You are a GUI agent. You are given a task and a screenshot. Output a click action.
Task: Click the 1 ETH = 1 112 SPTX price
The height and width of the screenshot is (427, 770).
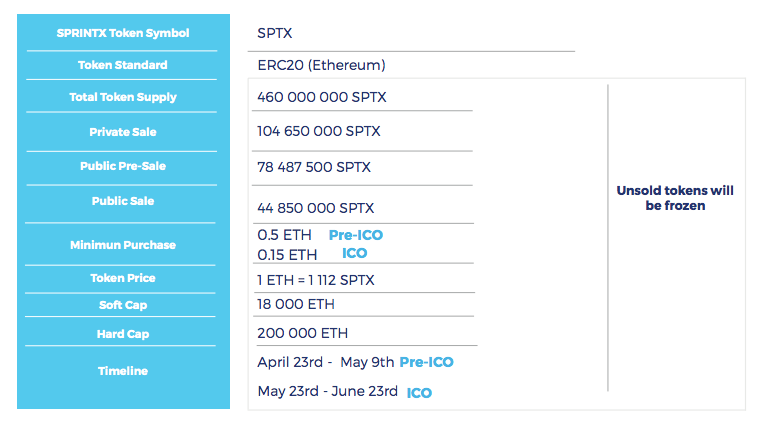click(x=315, y=280)
